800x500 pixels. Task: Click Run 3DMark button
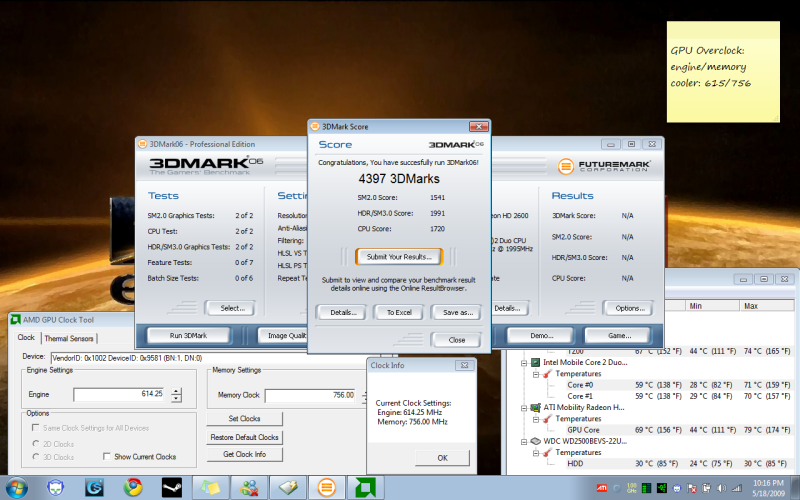[188, 335]
